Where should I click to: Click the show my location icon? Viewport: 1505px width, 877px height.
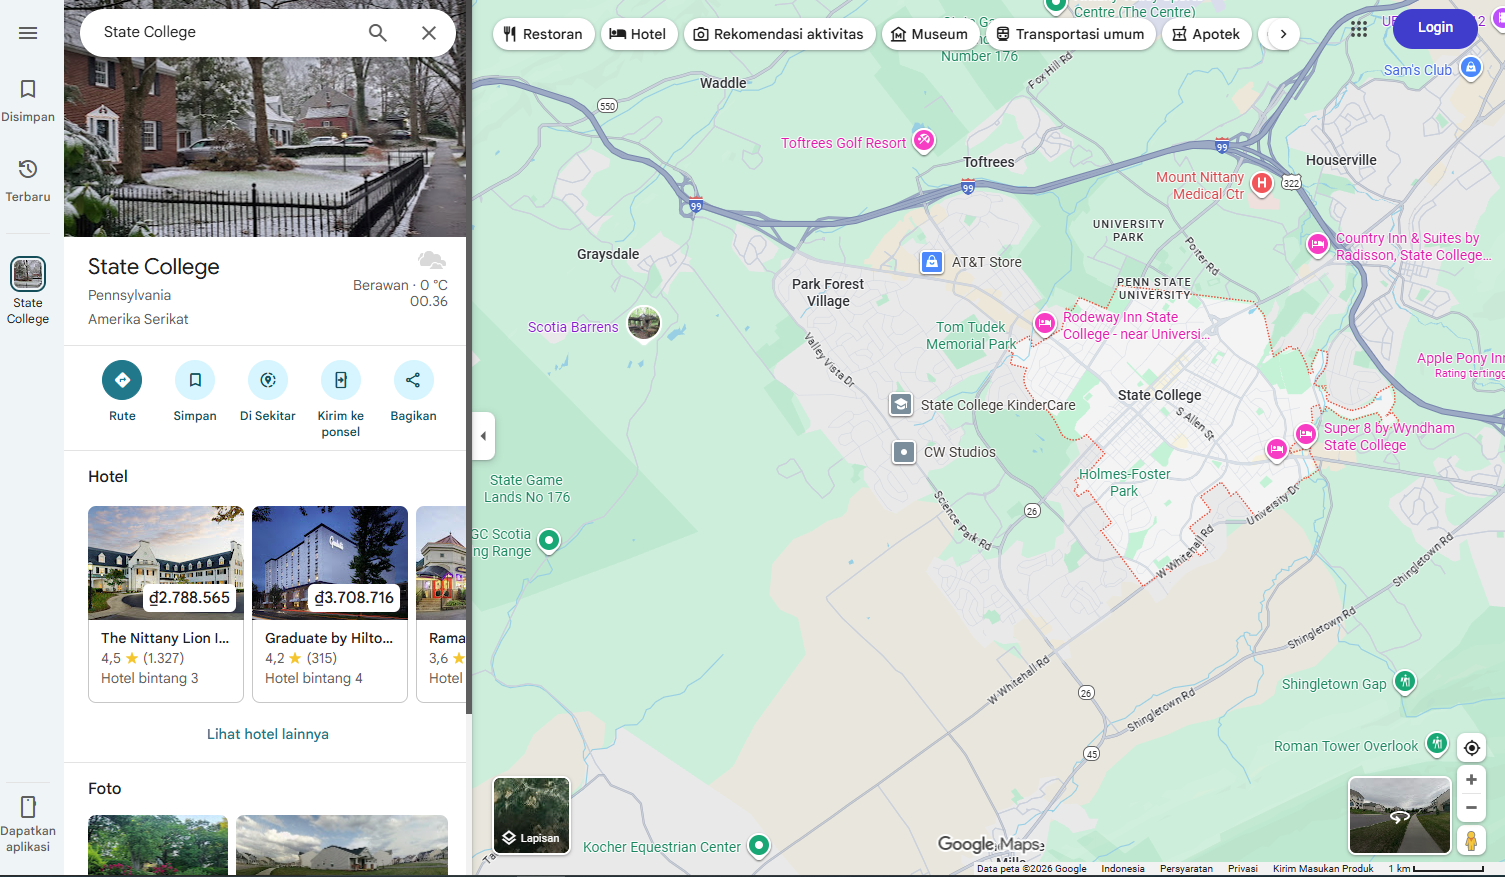[x=1471, y=748]
